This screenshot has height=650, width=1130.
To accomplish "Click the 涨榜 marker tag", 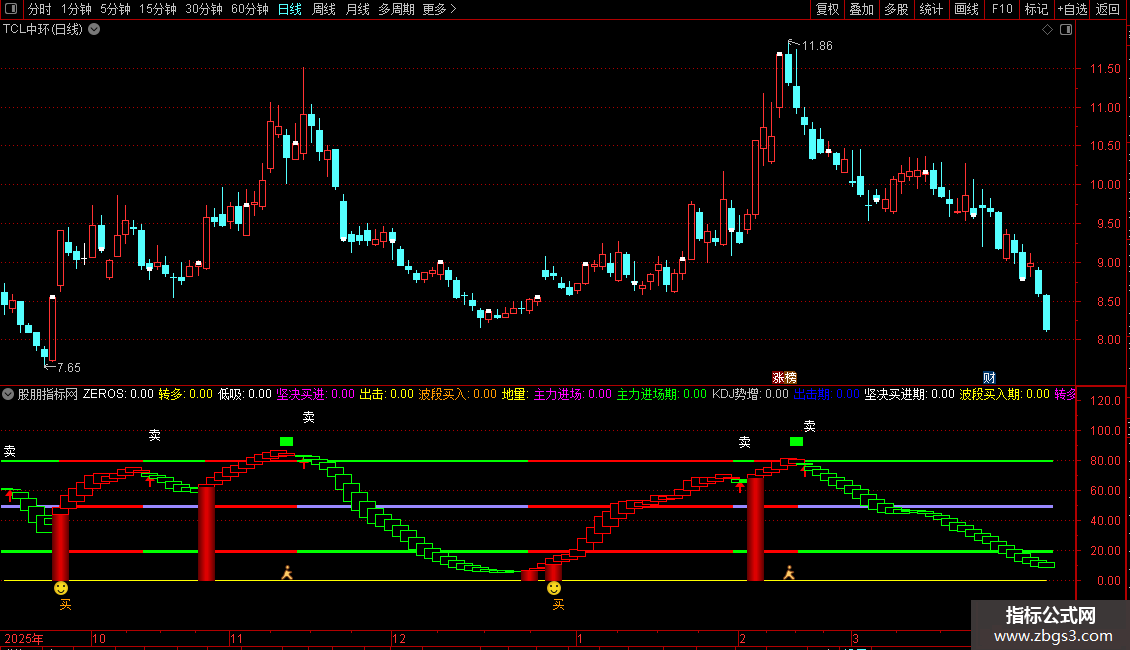I will (784, 378).
